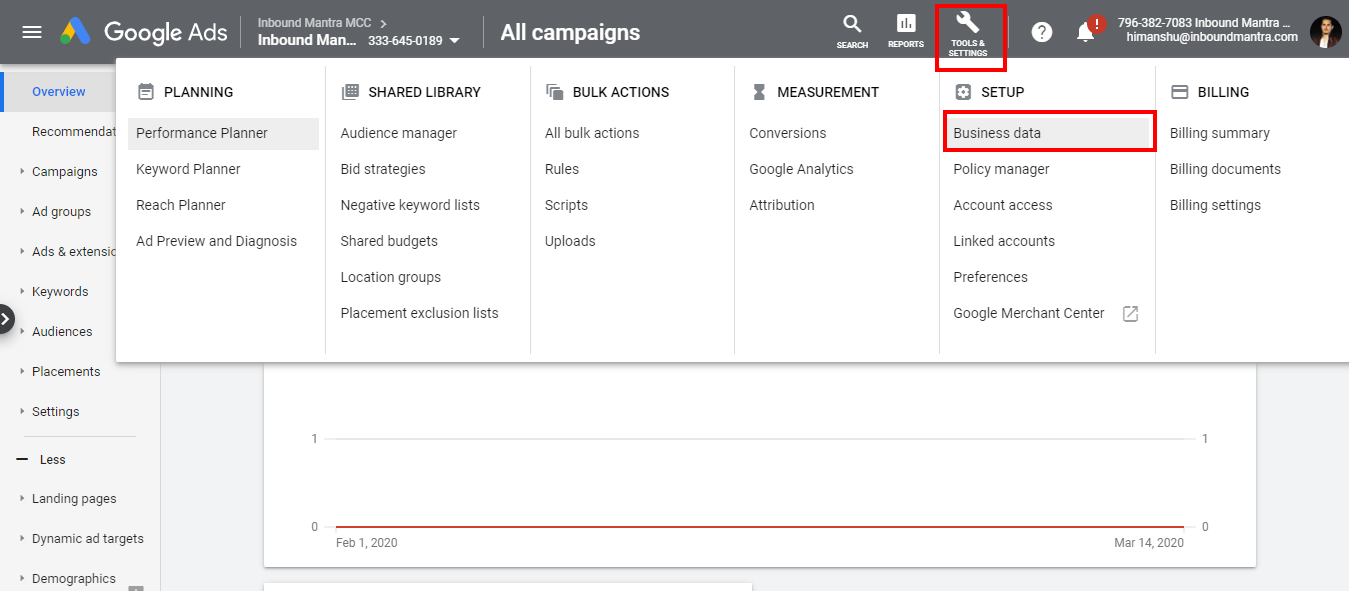Viewport: 1349px width, 591px height.
Task: Click the external link icon beside Google Merchant Center
Action: [x=1130, y=313]
